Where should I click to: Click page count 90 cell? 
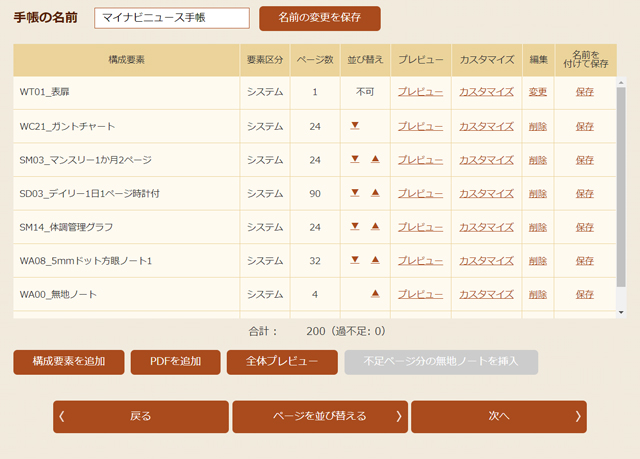[315, 193]
